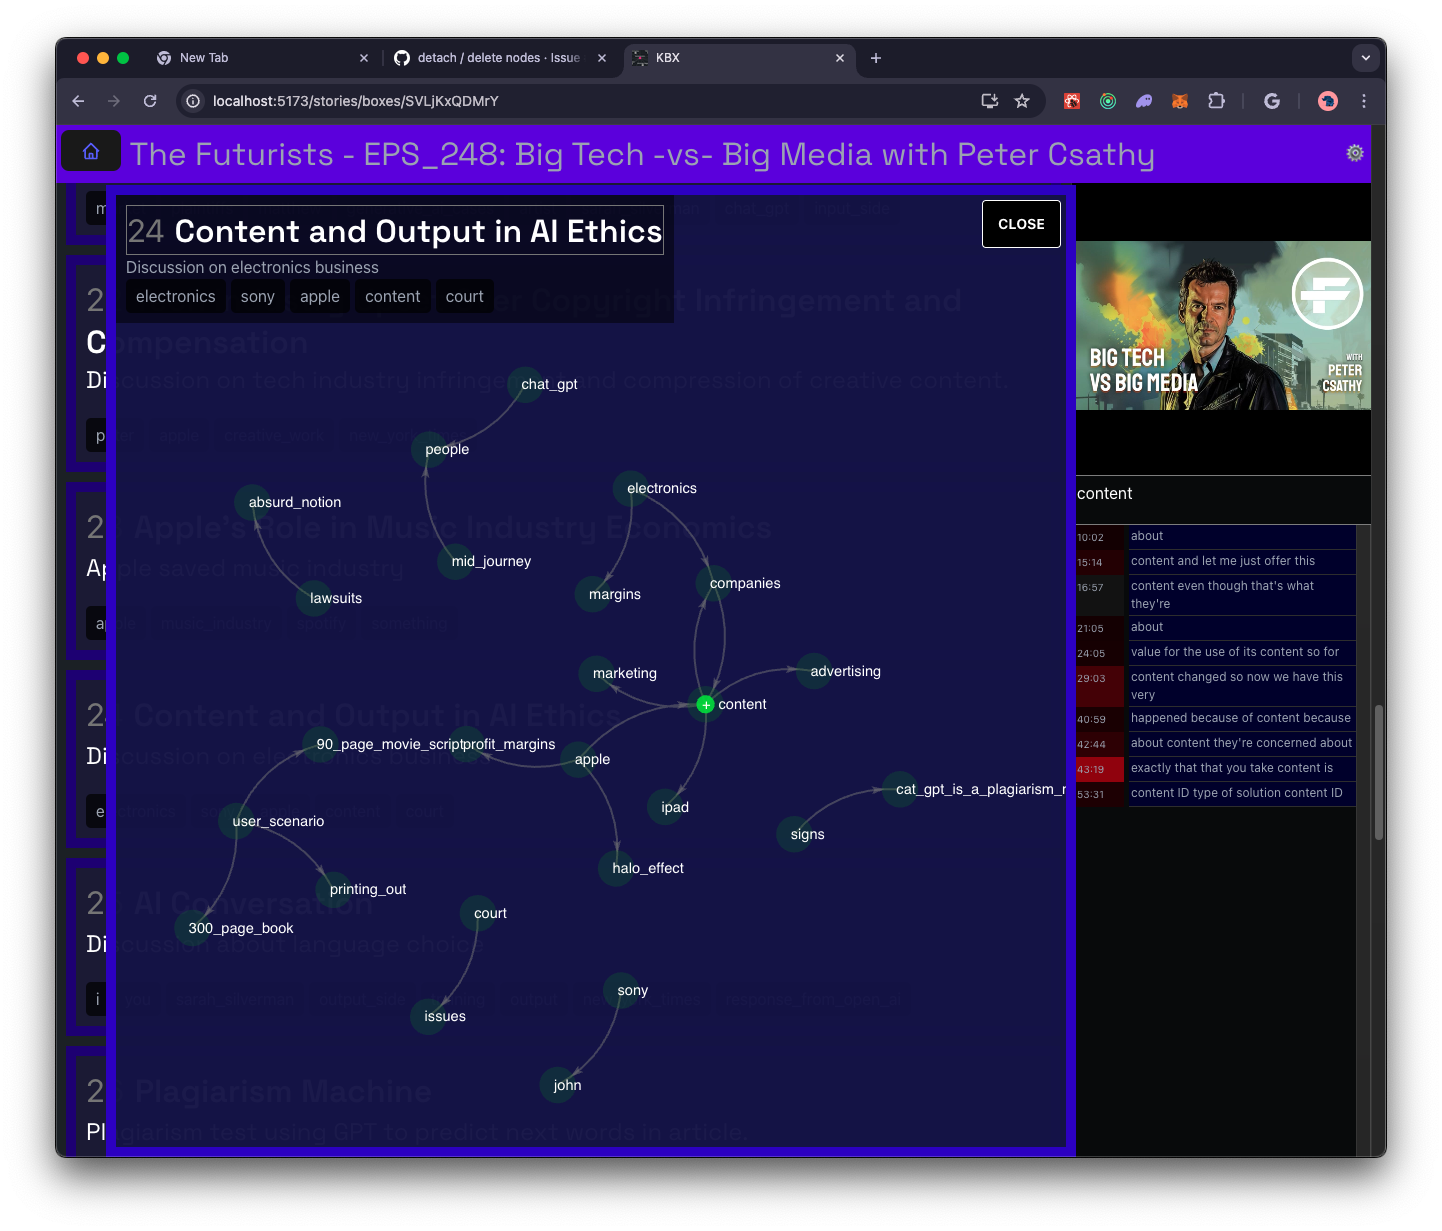Select the printing_out graph node
1442x1231 pixels.
coord(334,889)
